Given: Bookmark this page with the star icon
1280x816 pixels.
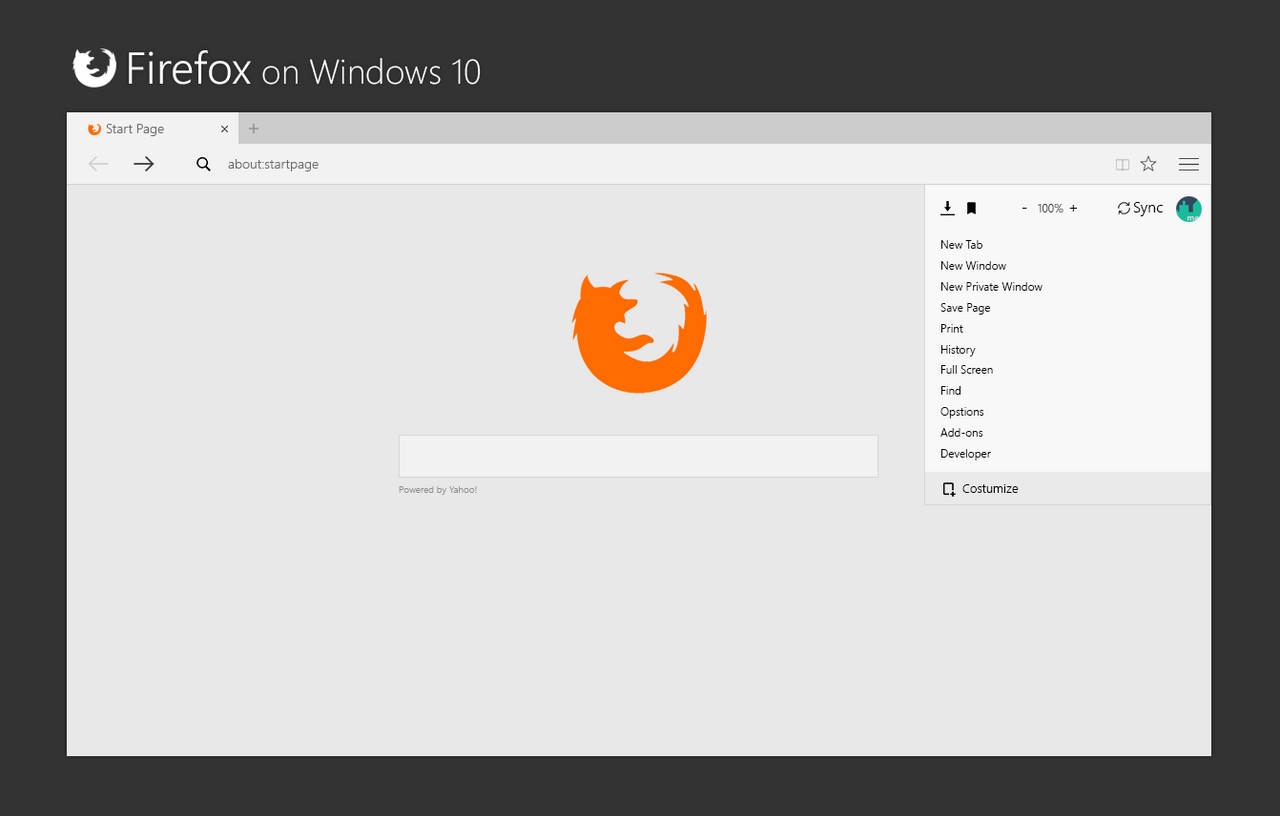Looking at the screenshot, I should 1148,164.
